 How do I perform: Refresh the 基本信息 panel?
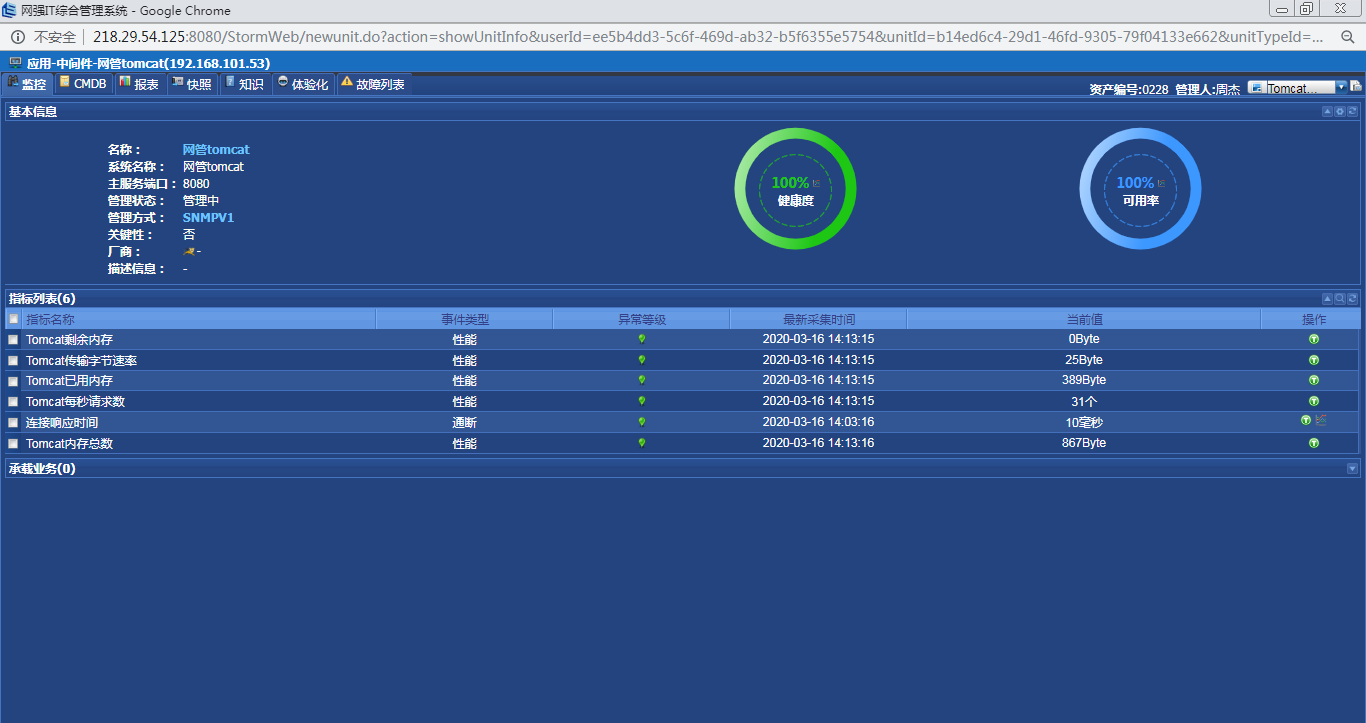pyautogui.click(x=1353, y=112)
